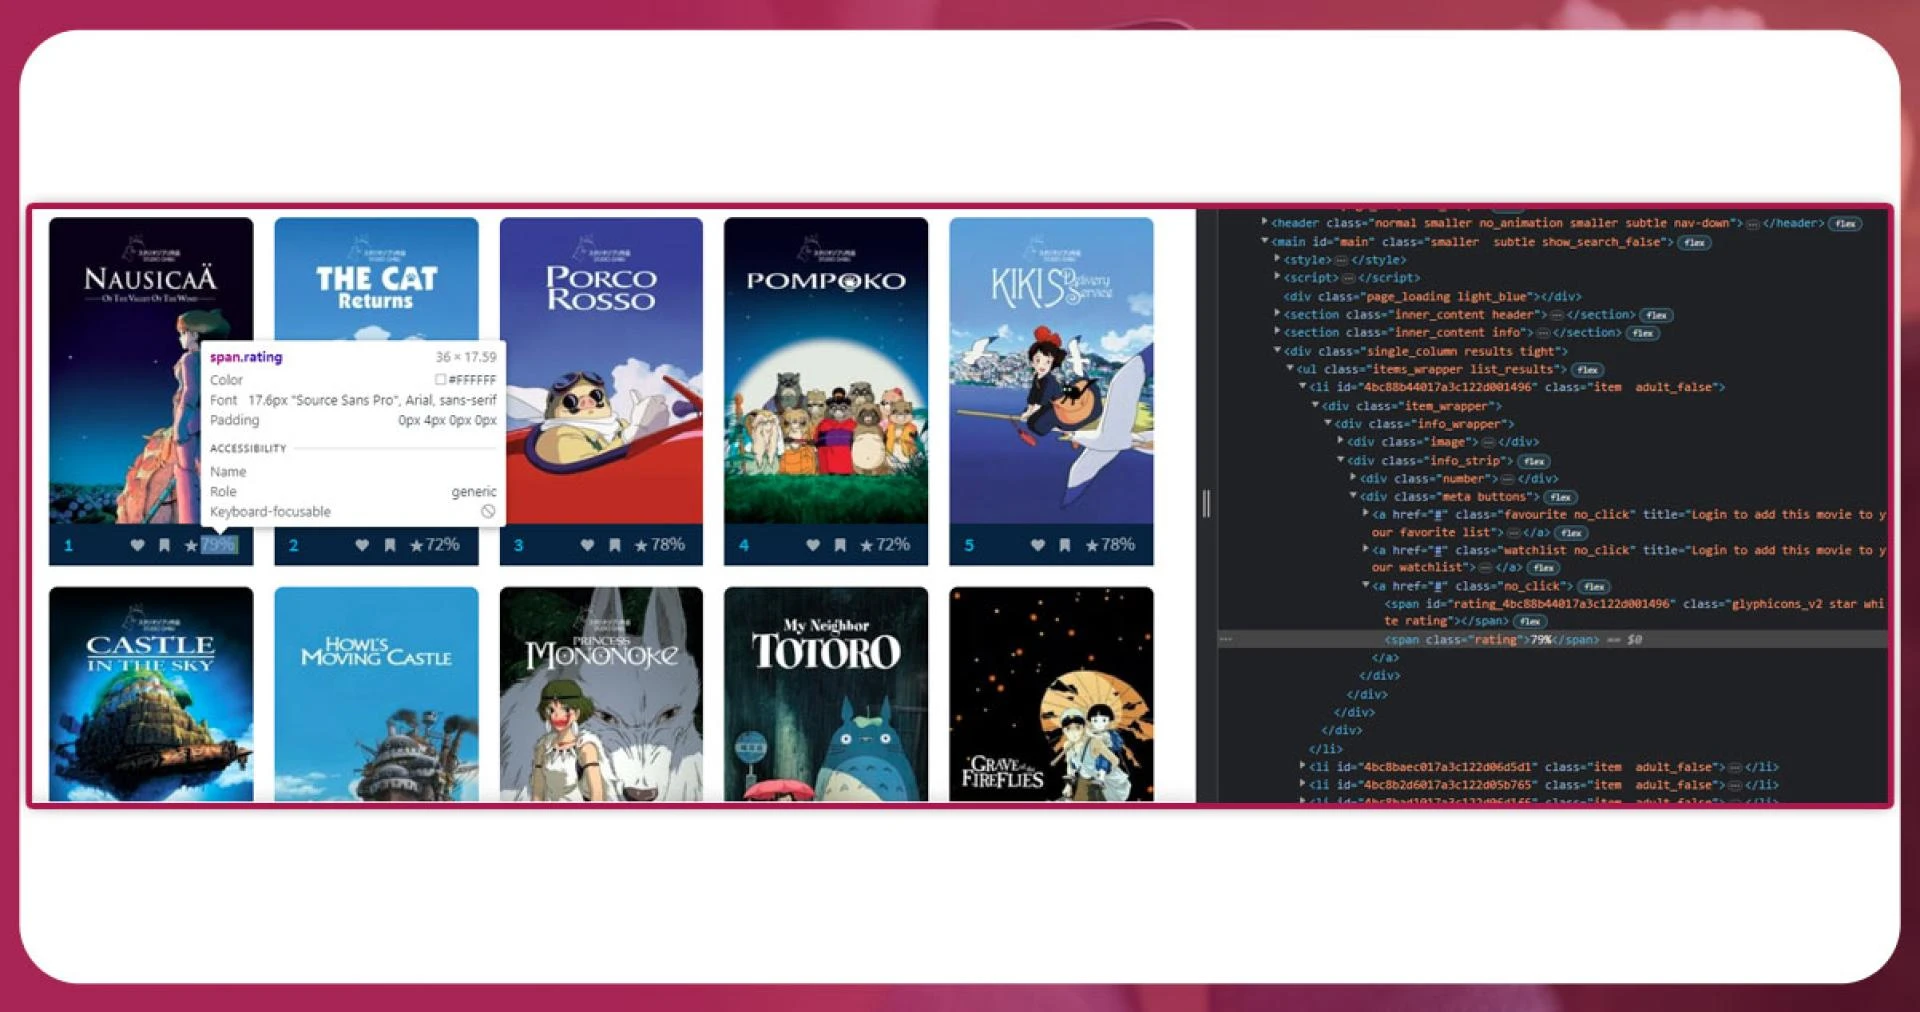Collapse the main id="main" node
This screenshot has height=1012, width=1920.
(x=1265, y=241)
